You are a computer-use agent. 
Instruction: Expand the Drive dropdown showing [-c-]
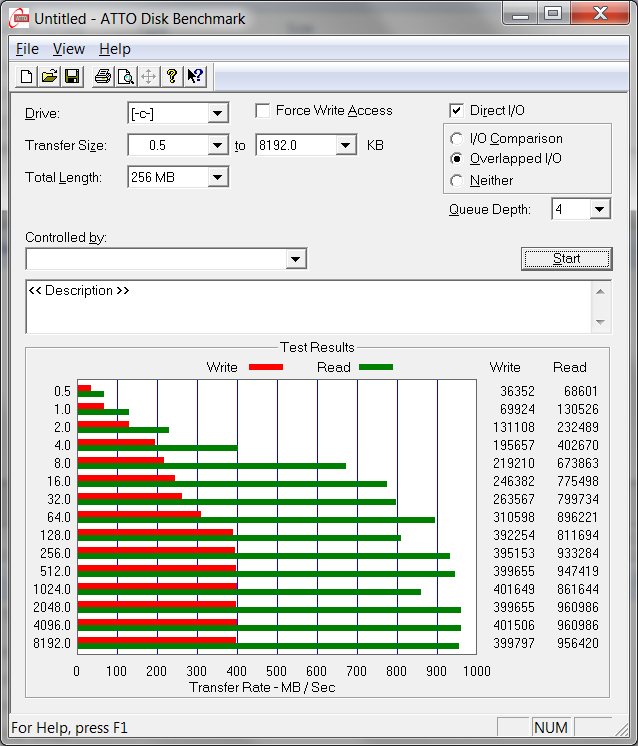coord(217,113)
